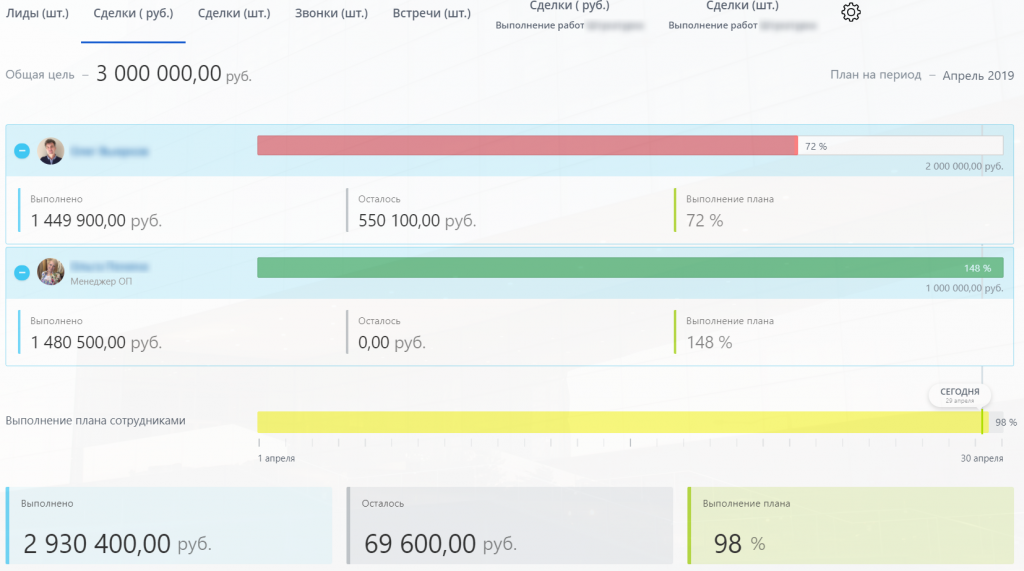Open the settings gear icon
Image resolution: width=1024 pixels, height=571 pixels.
point(850,12)
